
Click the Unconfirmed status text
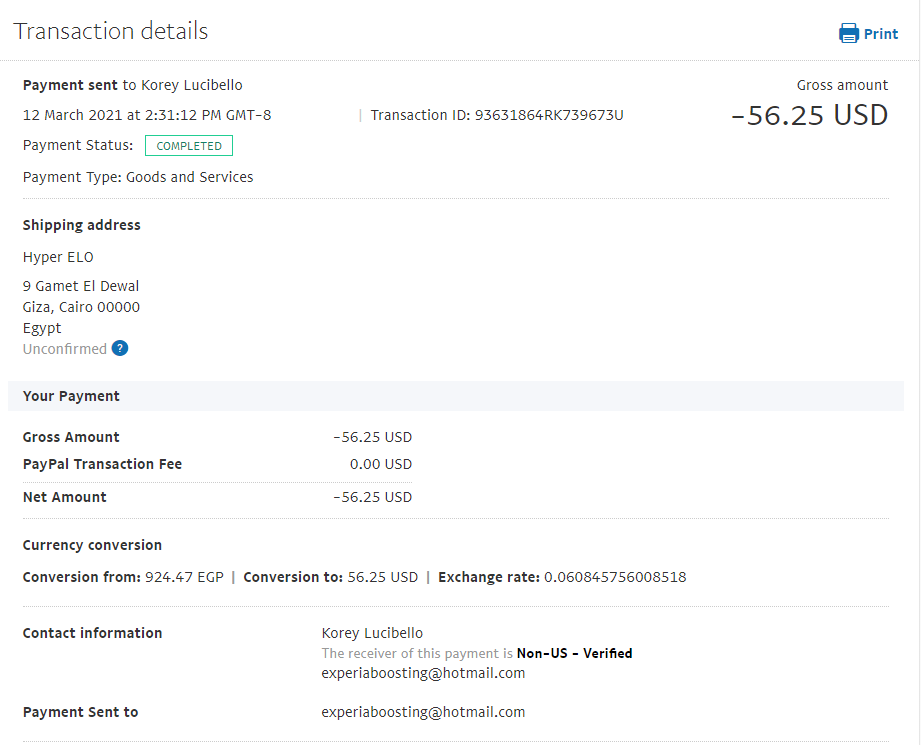[x=65, y=349]
